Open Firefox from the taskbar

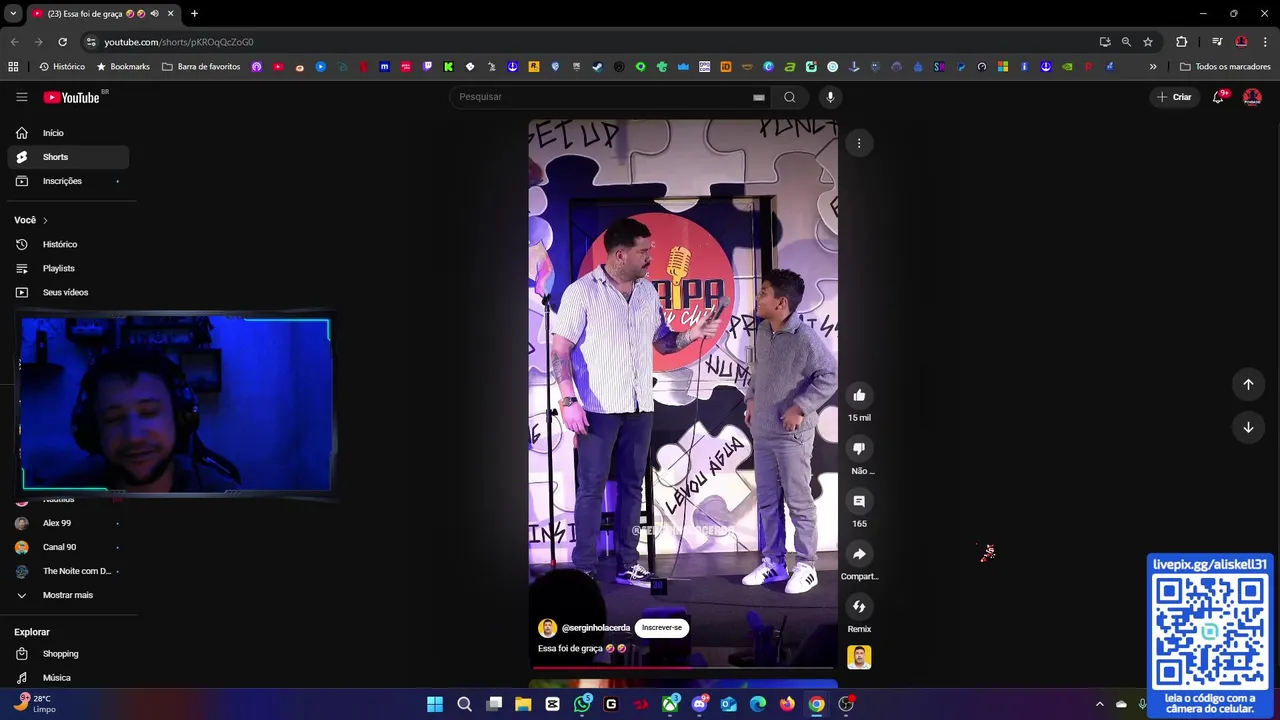pyautogui.click(x=787, y=704)
